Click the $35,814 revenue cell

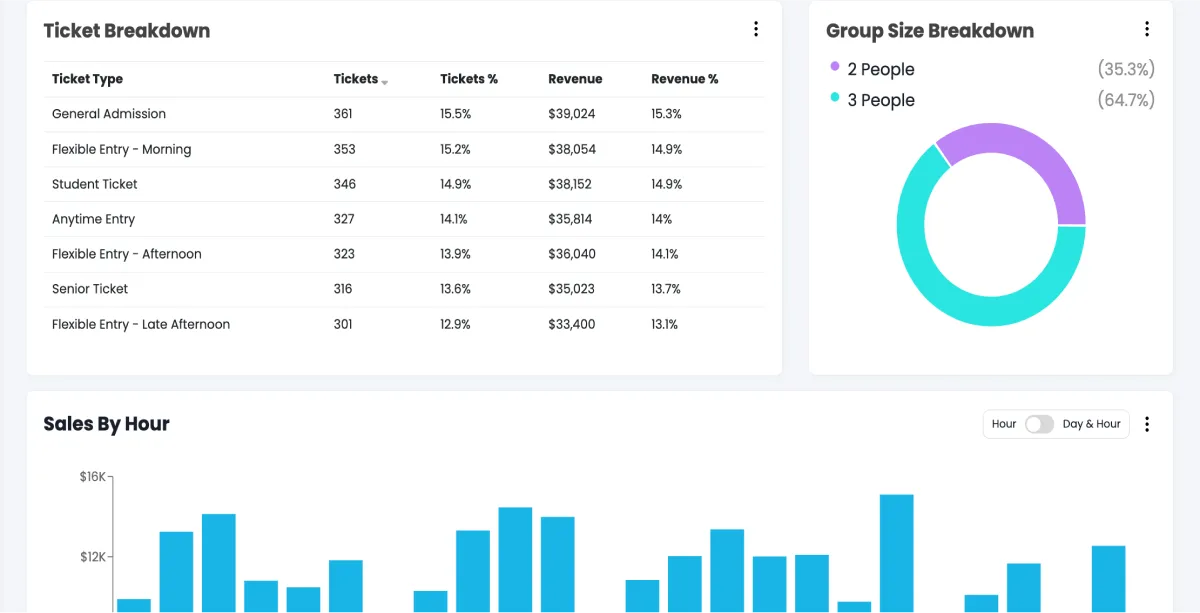tap(570, 219)
